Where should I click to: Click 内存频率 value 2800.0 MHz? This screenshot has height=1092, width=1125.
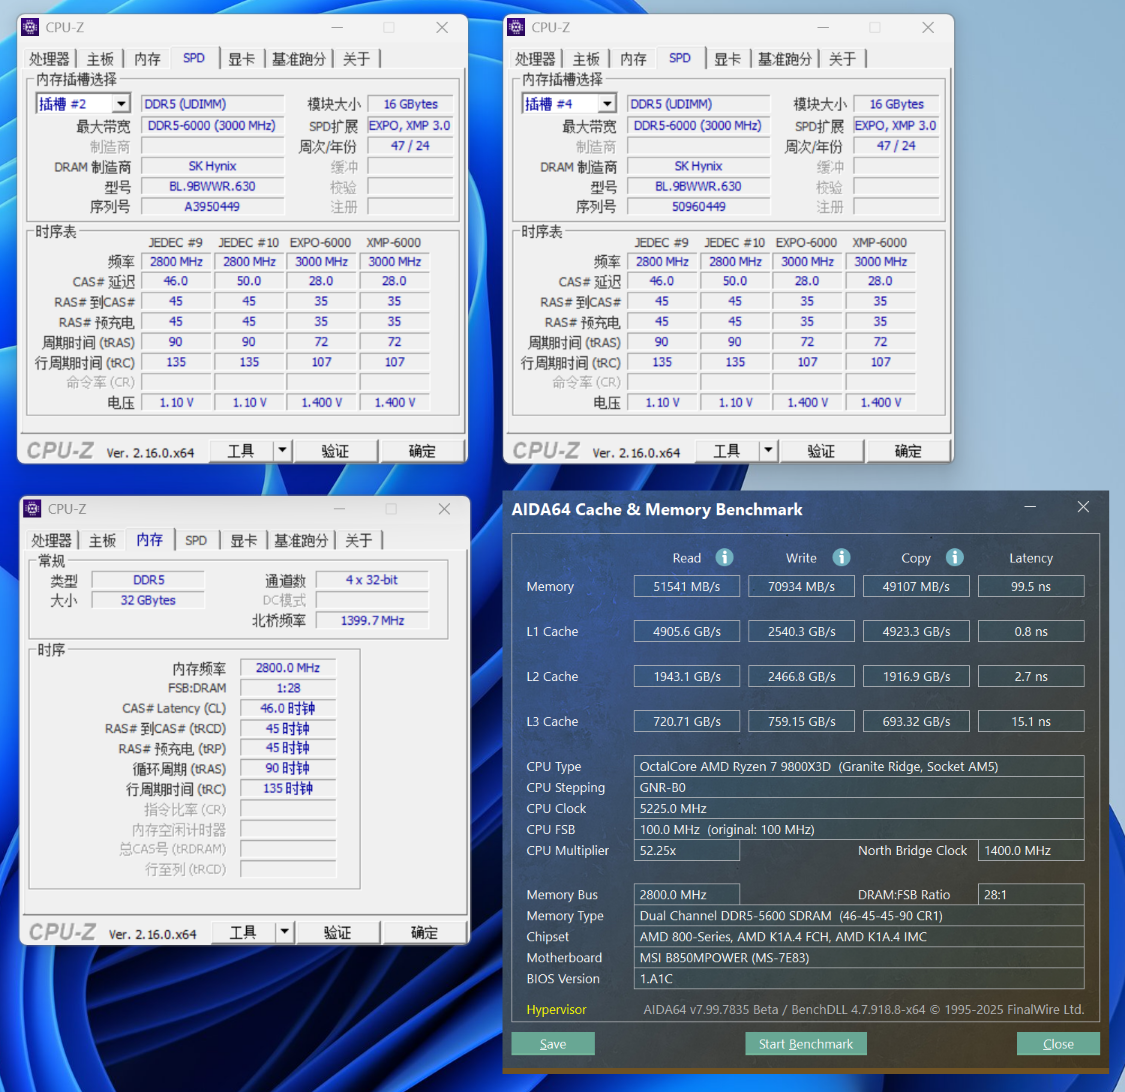(288, 668)
